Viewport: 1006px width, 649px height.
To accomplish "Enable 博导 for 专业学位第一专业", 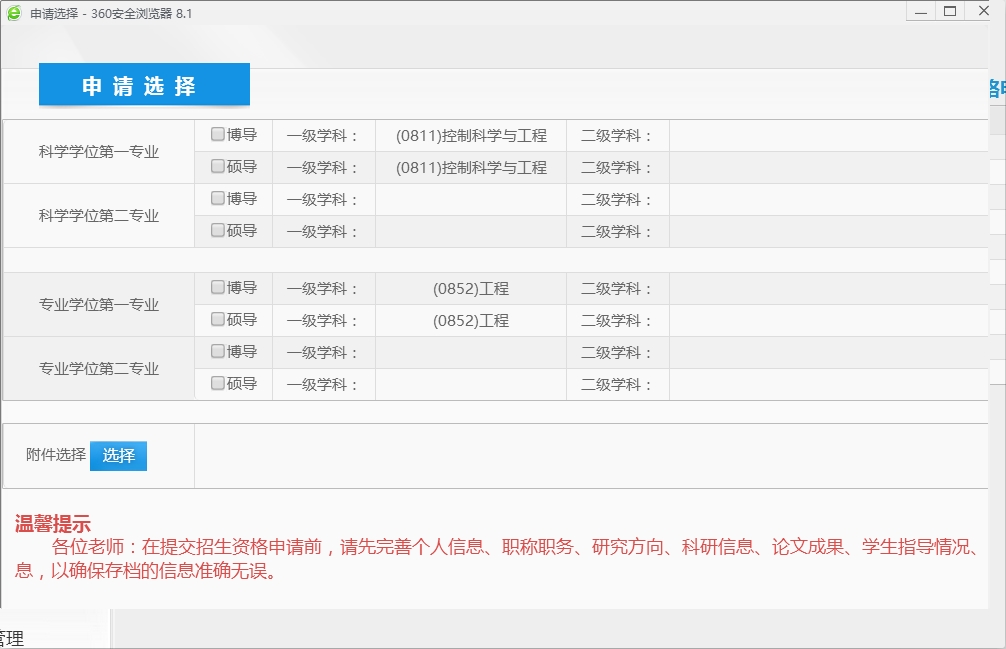I will (217, 287).
